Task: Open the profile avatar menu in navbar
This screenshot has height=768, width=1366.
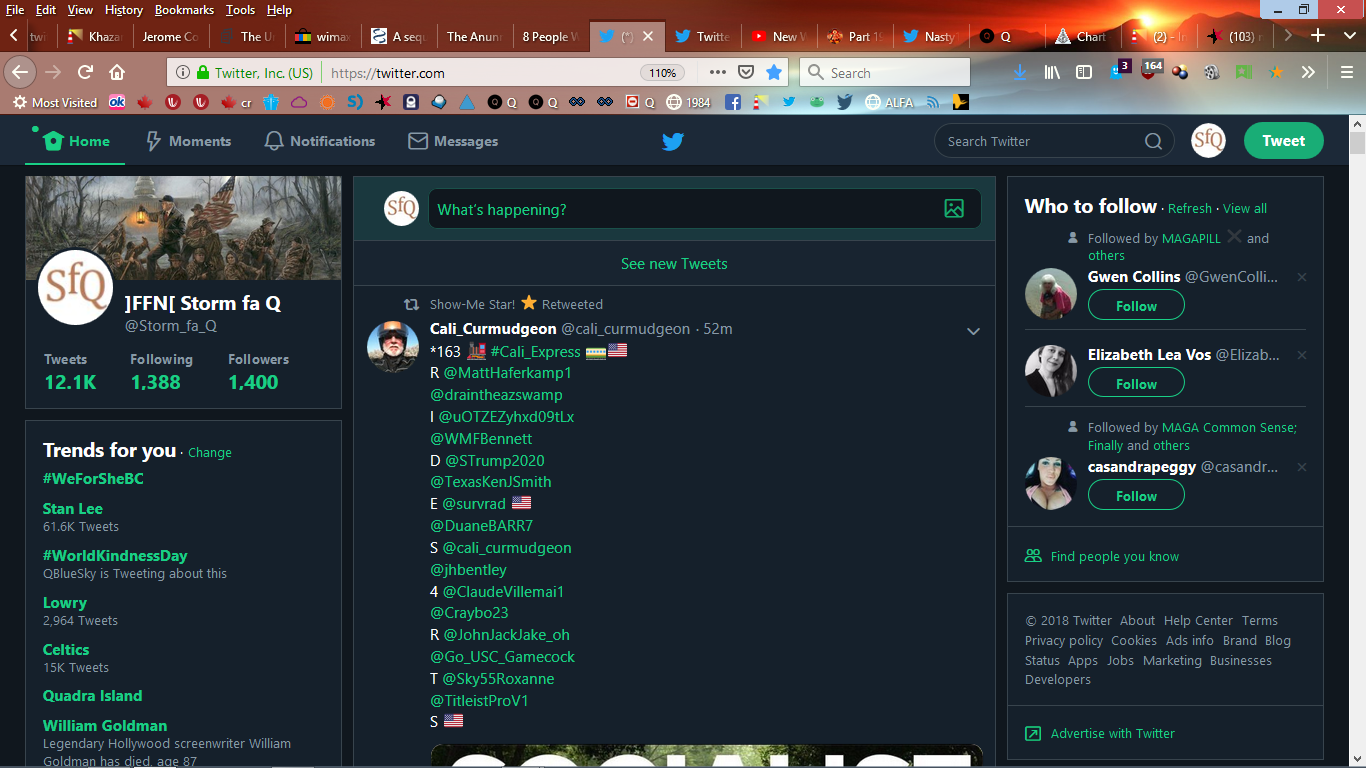Action: tap(1208, 141)
